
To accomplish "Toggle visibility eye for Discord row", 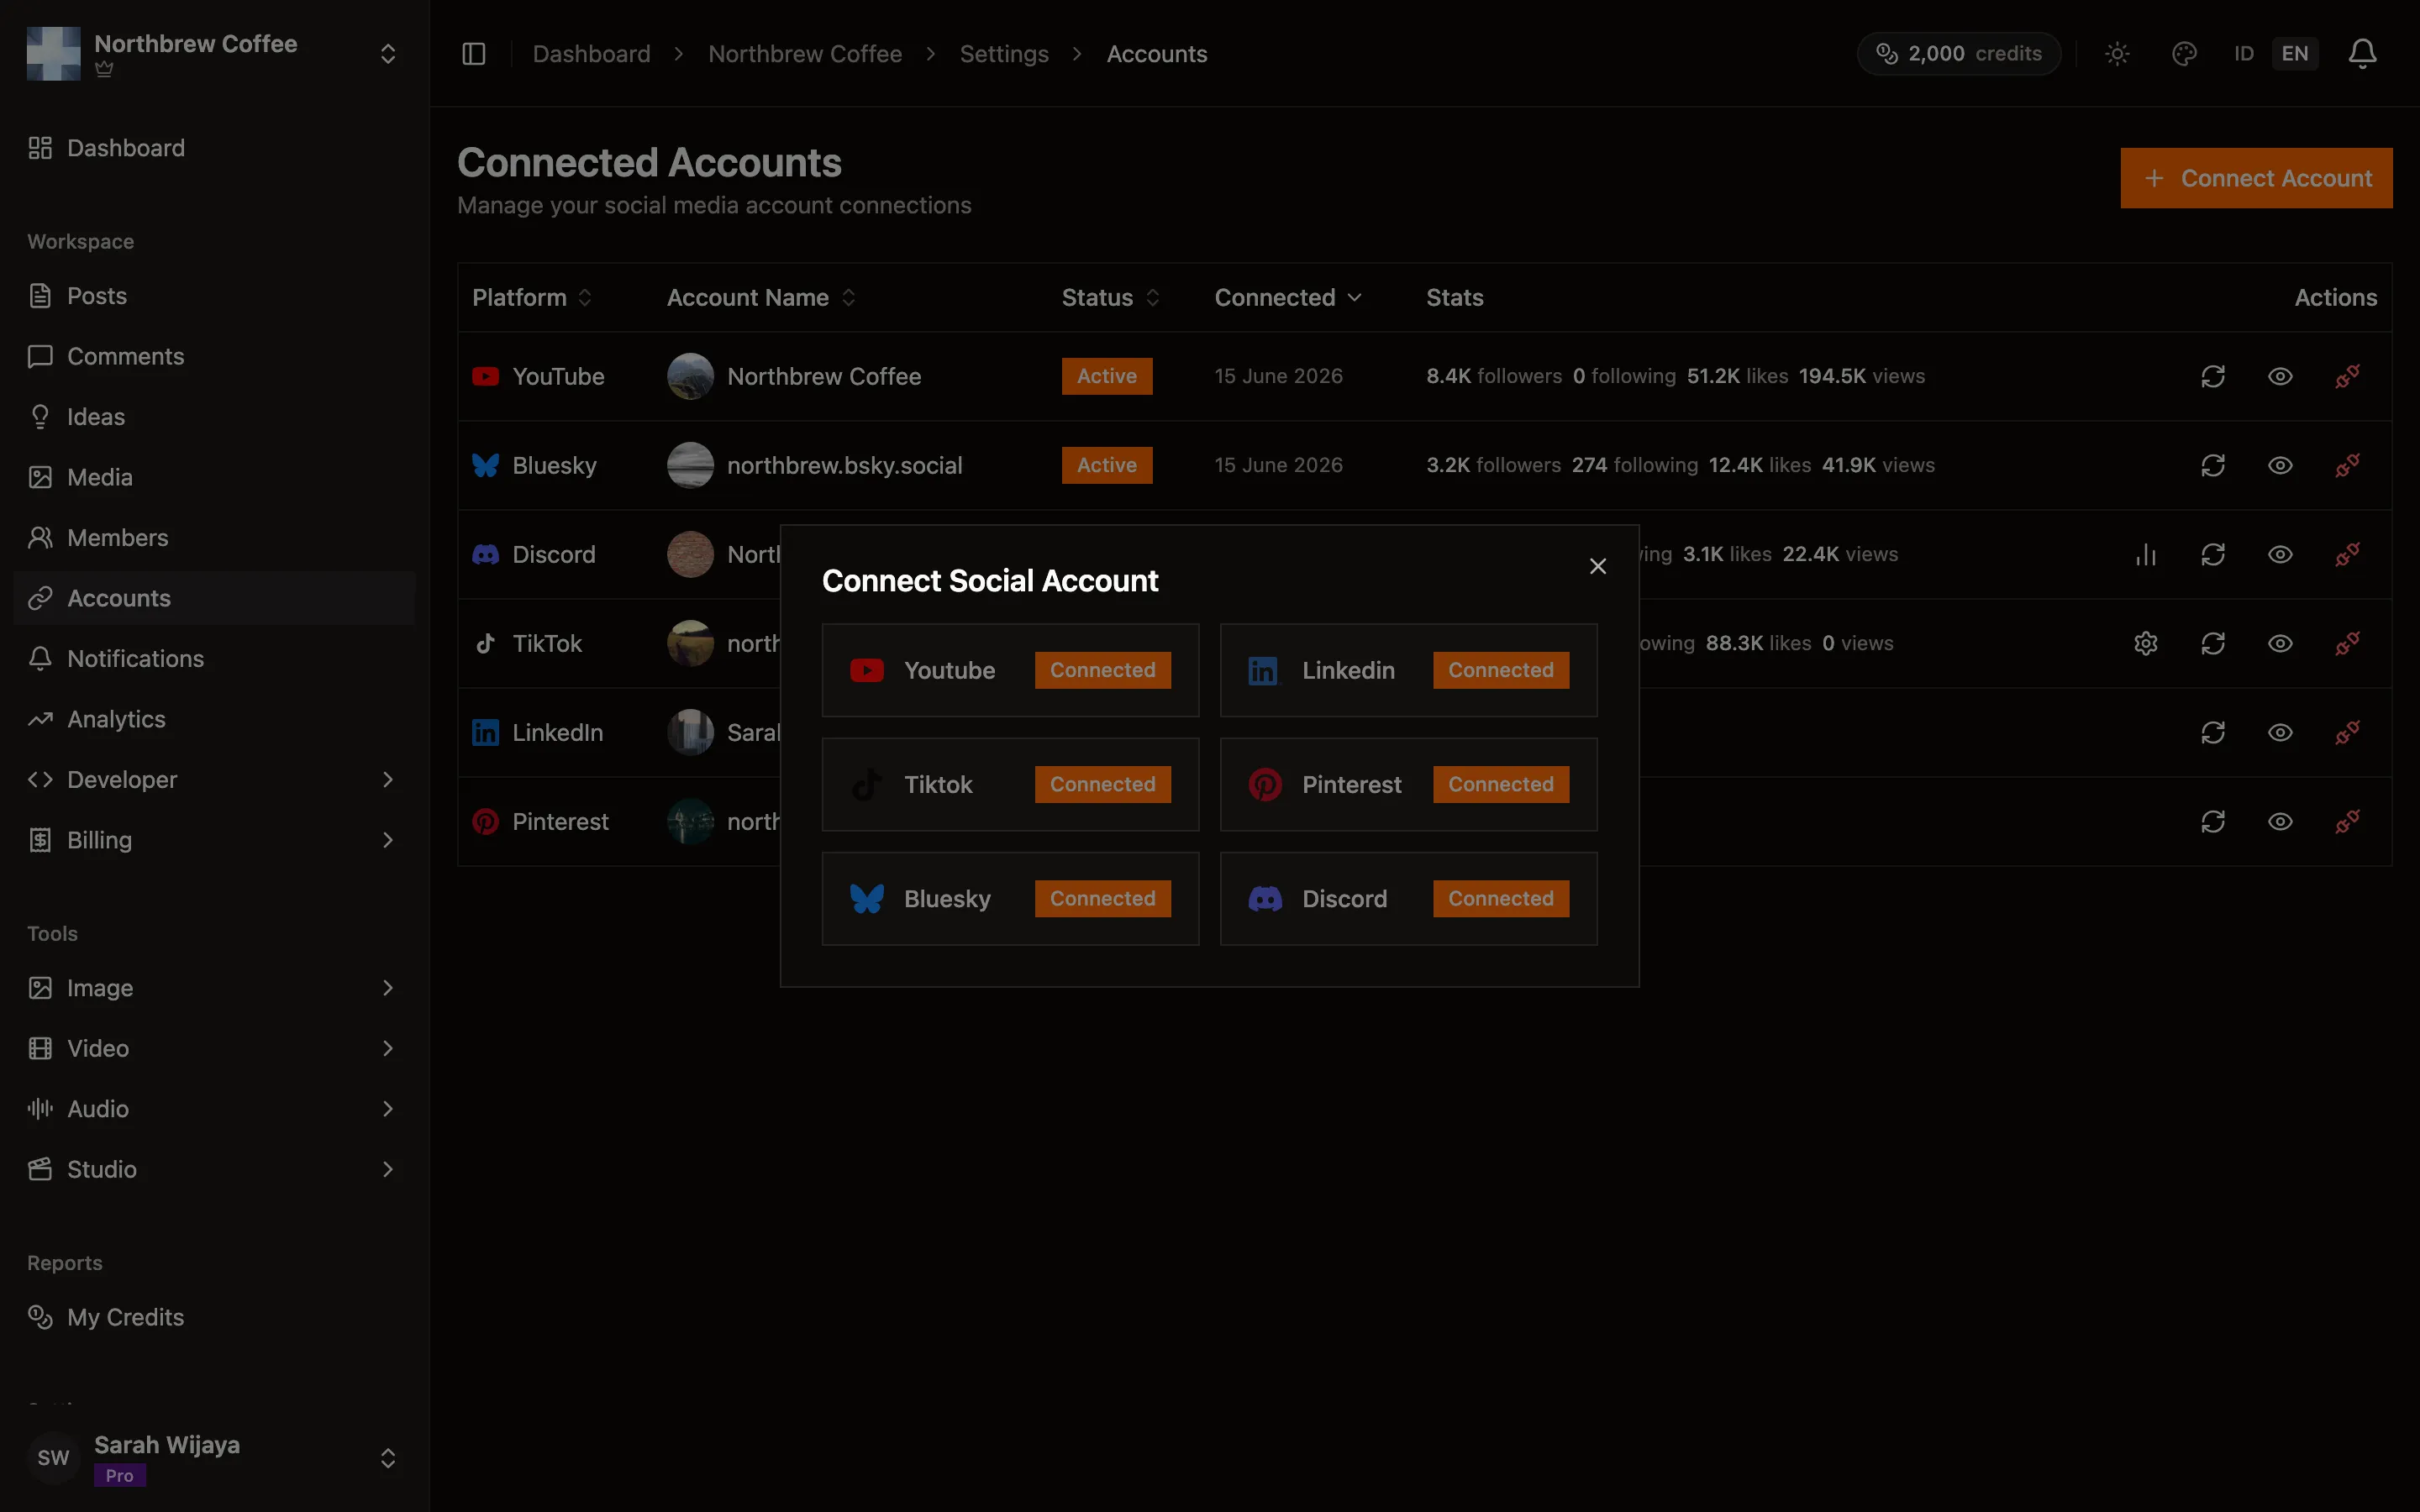I will tap(2280, 554).
